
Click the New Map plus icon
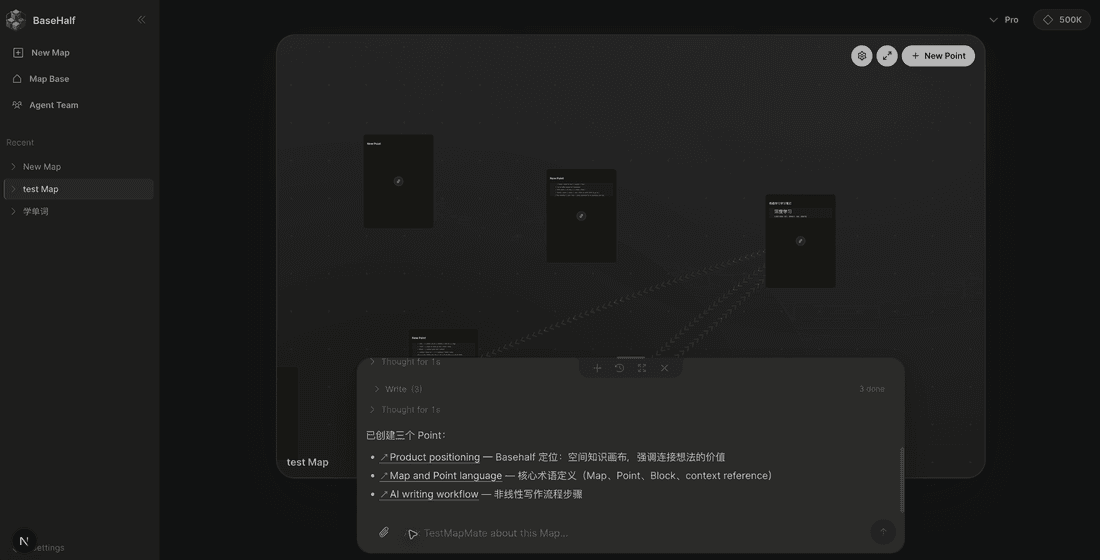18,53
